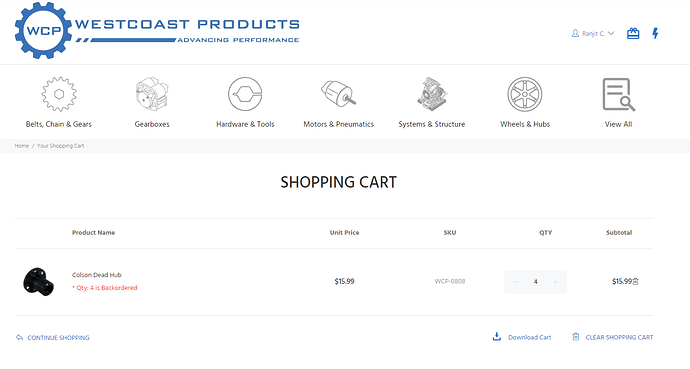Open the View All label

tap(618, 124)
